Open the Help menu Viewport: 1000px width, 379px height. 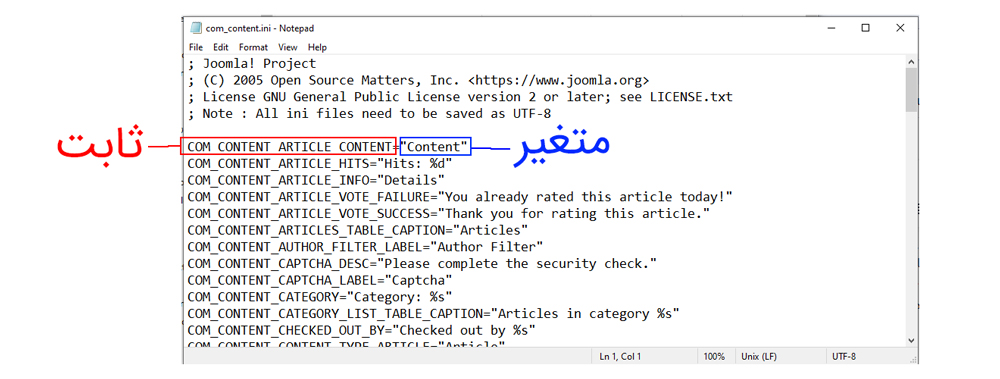pyautogui.click(x=317, y=47)
